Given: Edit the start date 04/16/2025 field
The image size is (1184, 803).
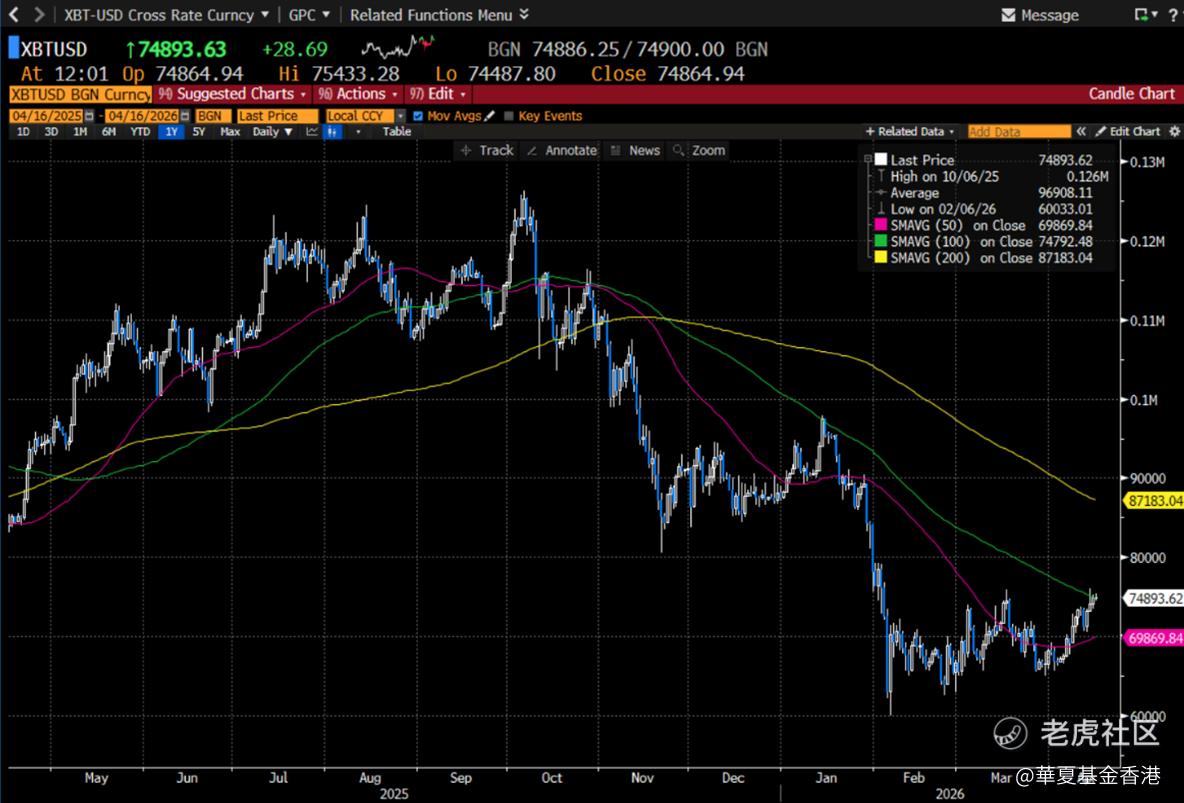Looking at the screenshot, I should (46, 116).
